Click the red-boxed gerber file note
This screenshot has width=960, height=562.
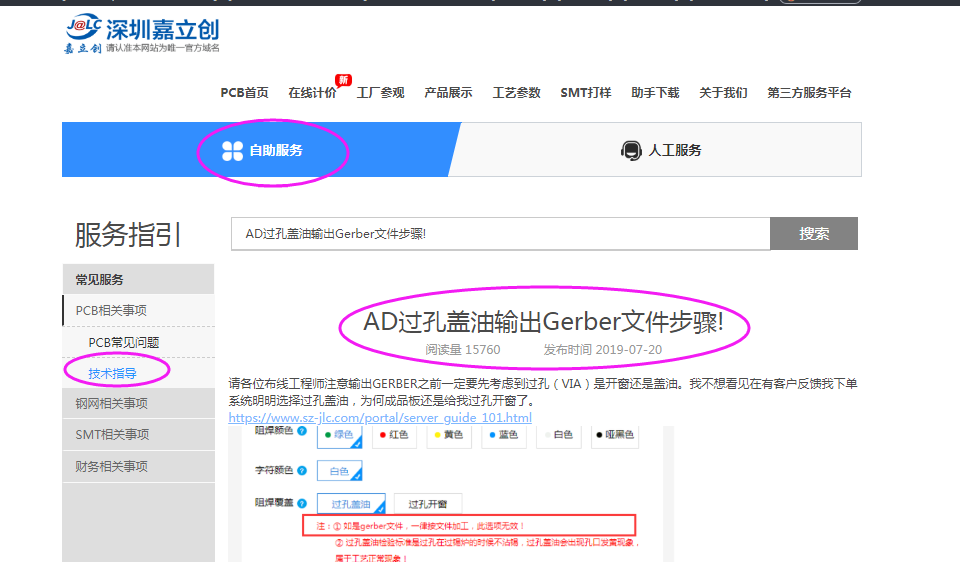pyautogui.click(x=469, y=525)
